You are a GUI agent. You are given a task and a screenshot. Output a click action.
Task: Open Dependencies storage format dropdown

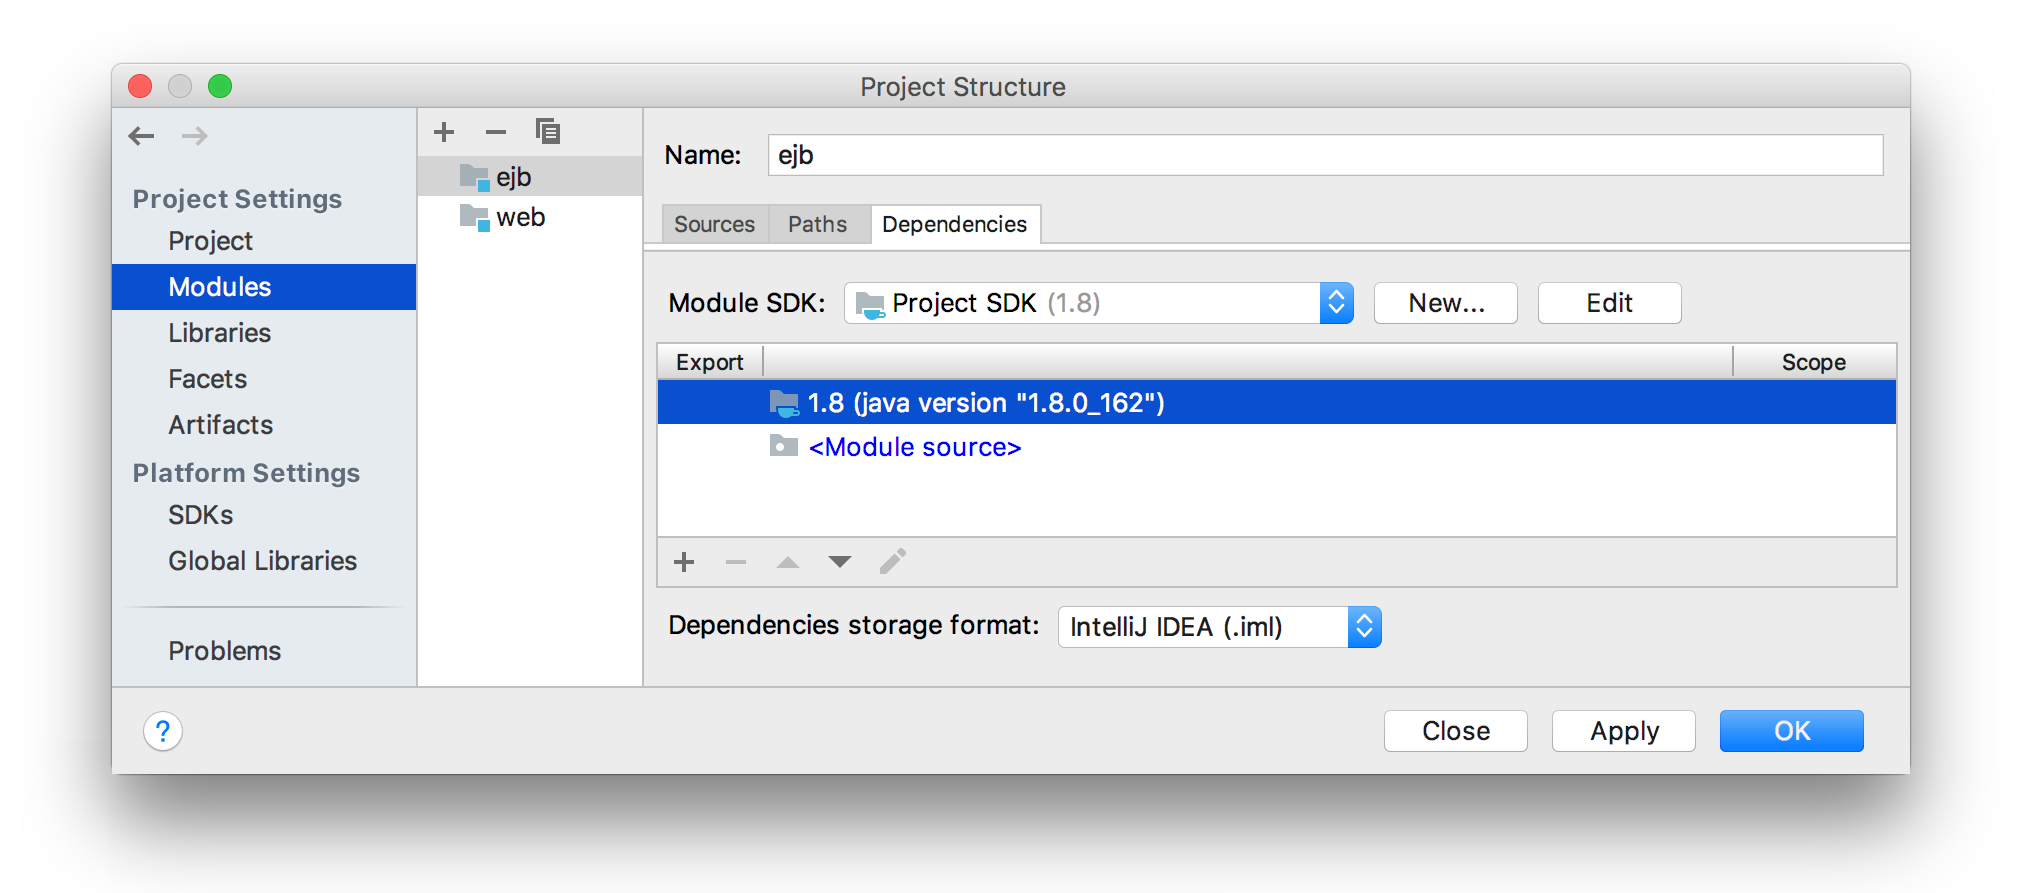coord(1219,627)
